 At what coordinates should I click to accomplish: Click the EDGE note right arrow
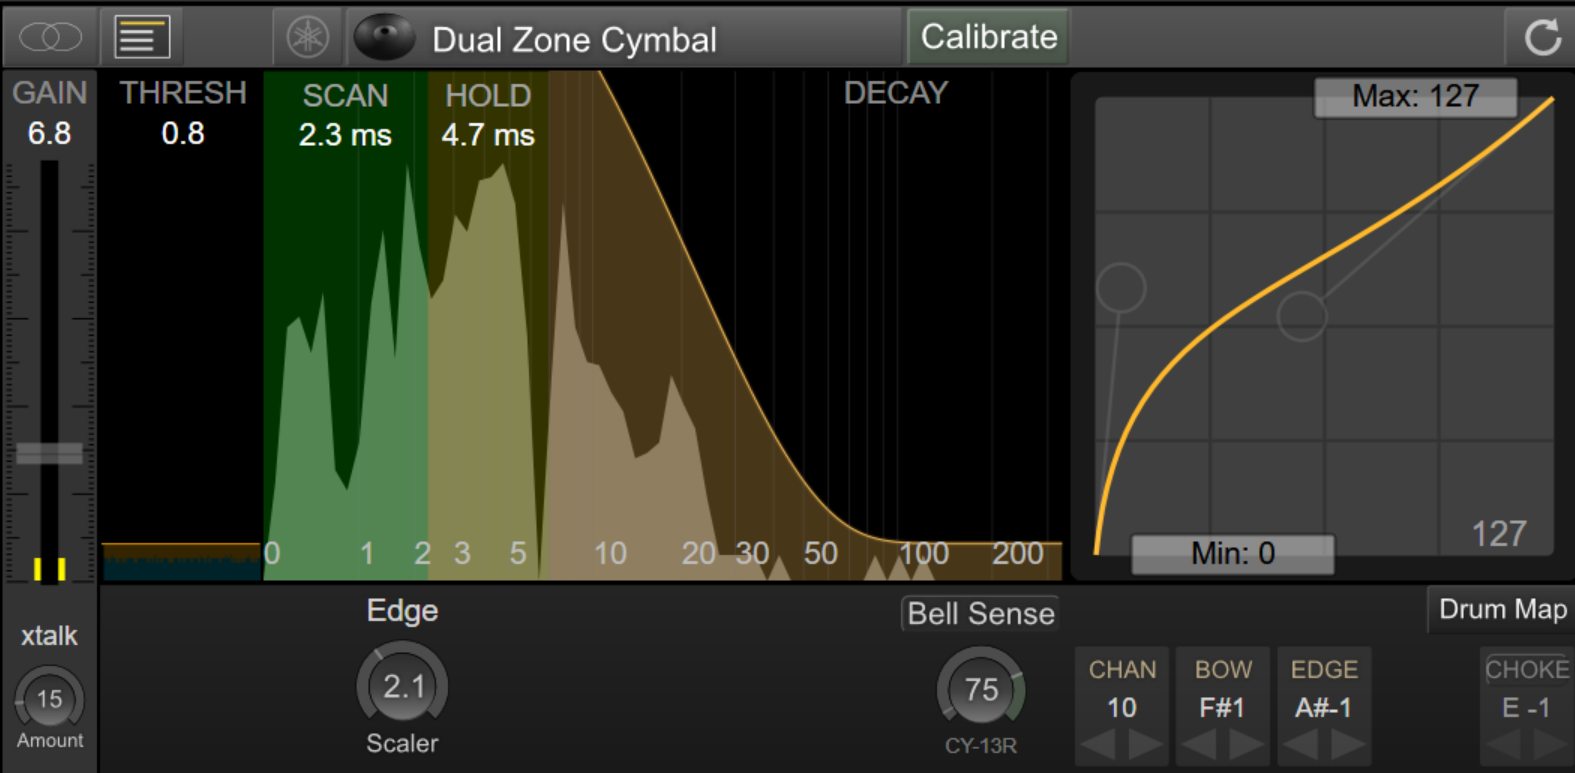[1348, 744]
